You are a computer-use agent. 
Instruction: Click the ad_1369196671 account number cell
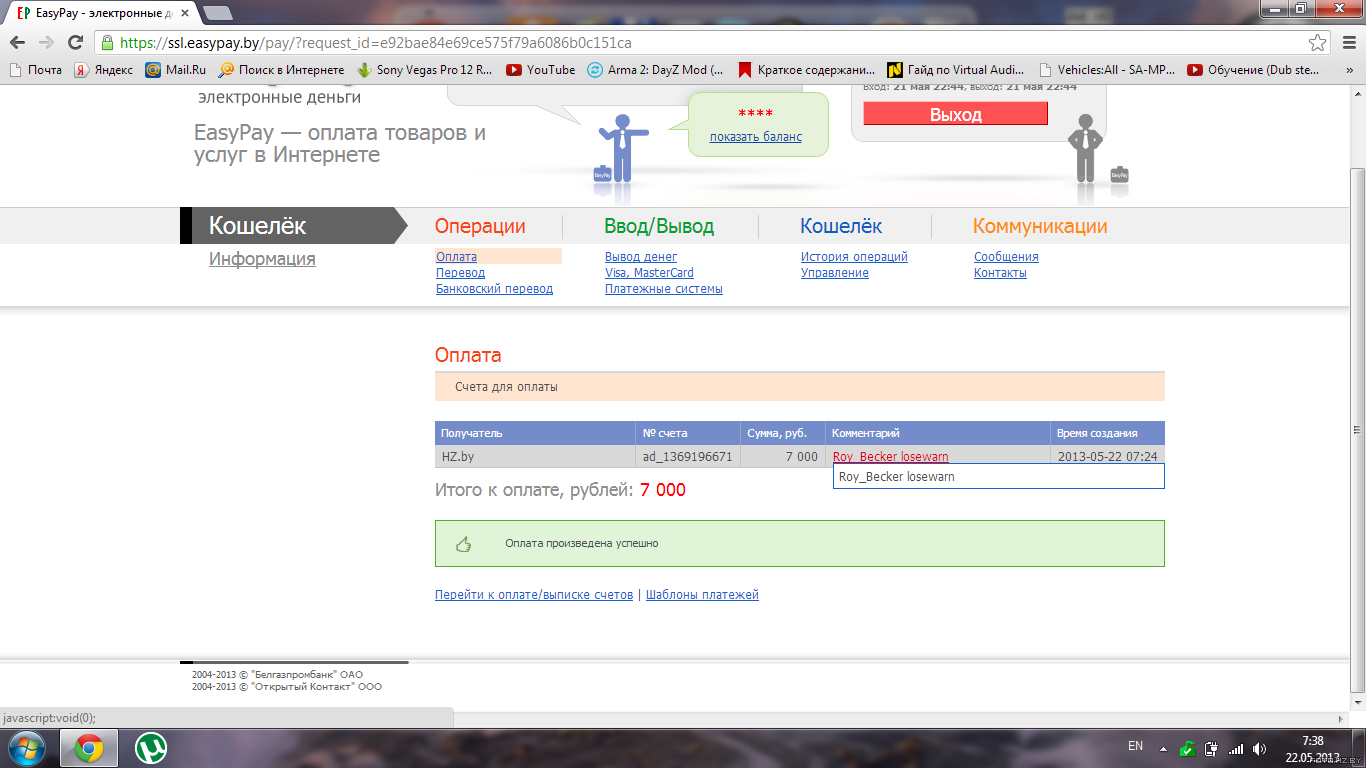pos(688,457)
